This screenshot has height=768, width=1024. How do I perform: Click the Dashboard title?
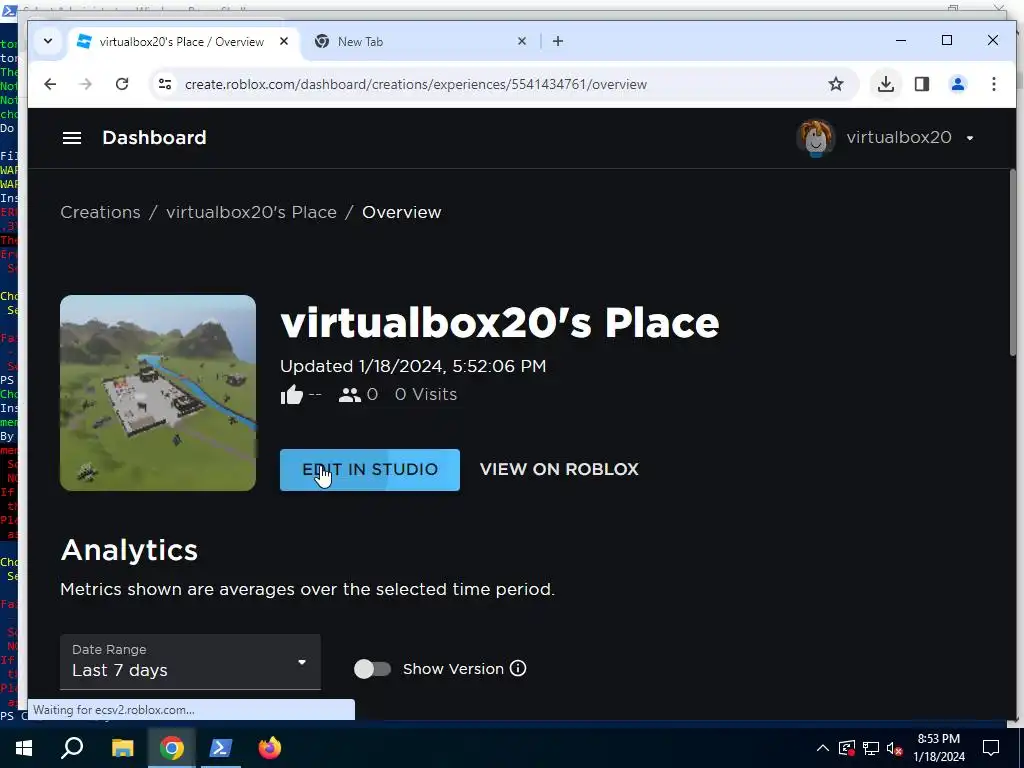click(154, 138)
